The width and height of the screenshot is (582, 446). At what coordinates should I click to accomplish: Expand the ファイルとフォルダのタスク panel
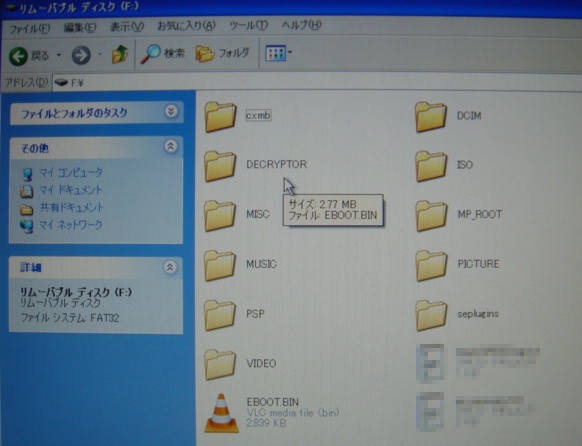[171, 111]
